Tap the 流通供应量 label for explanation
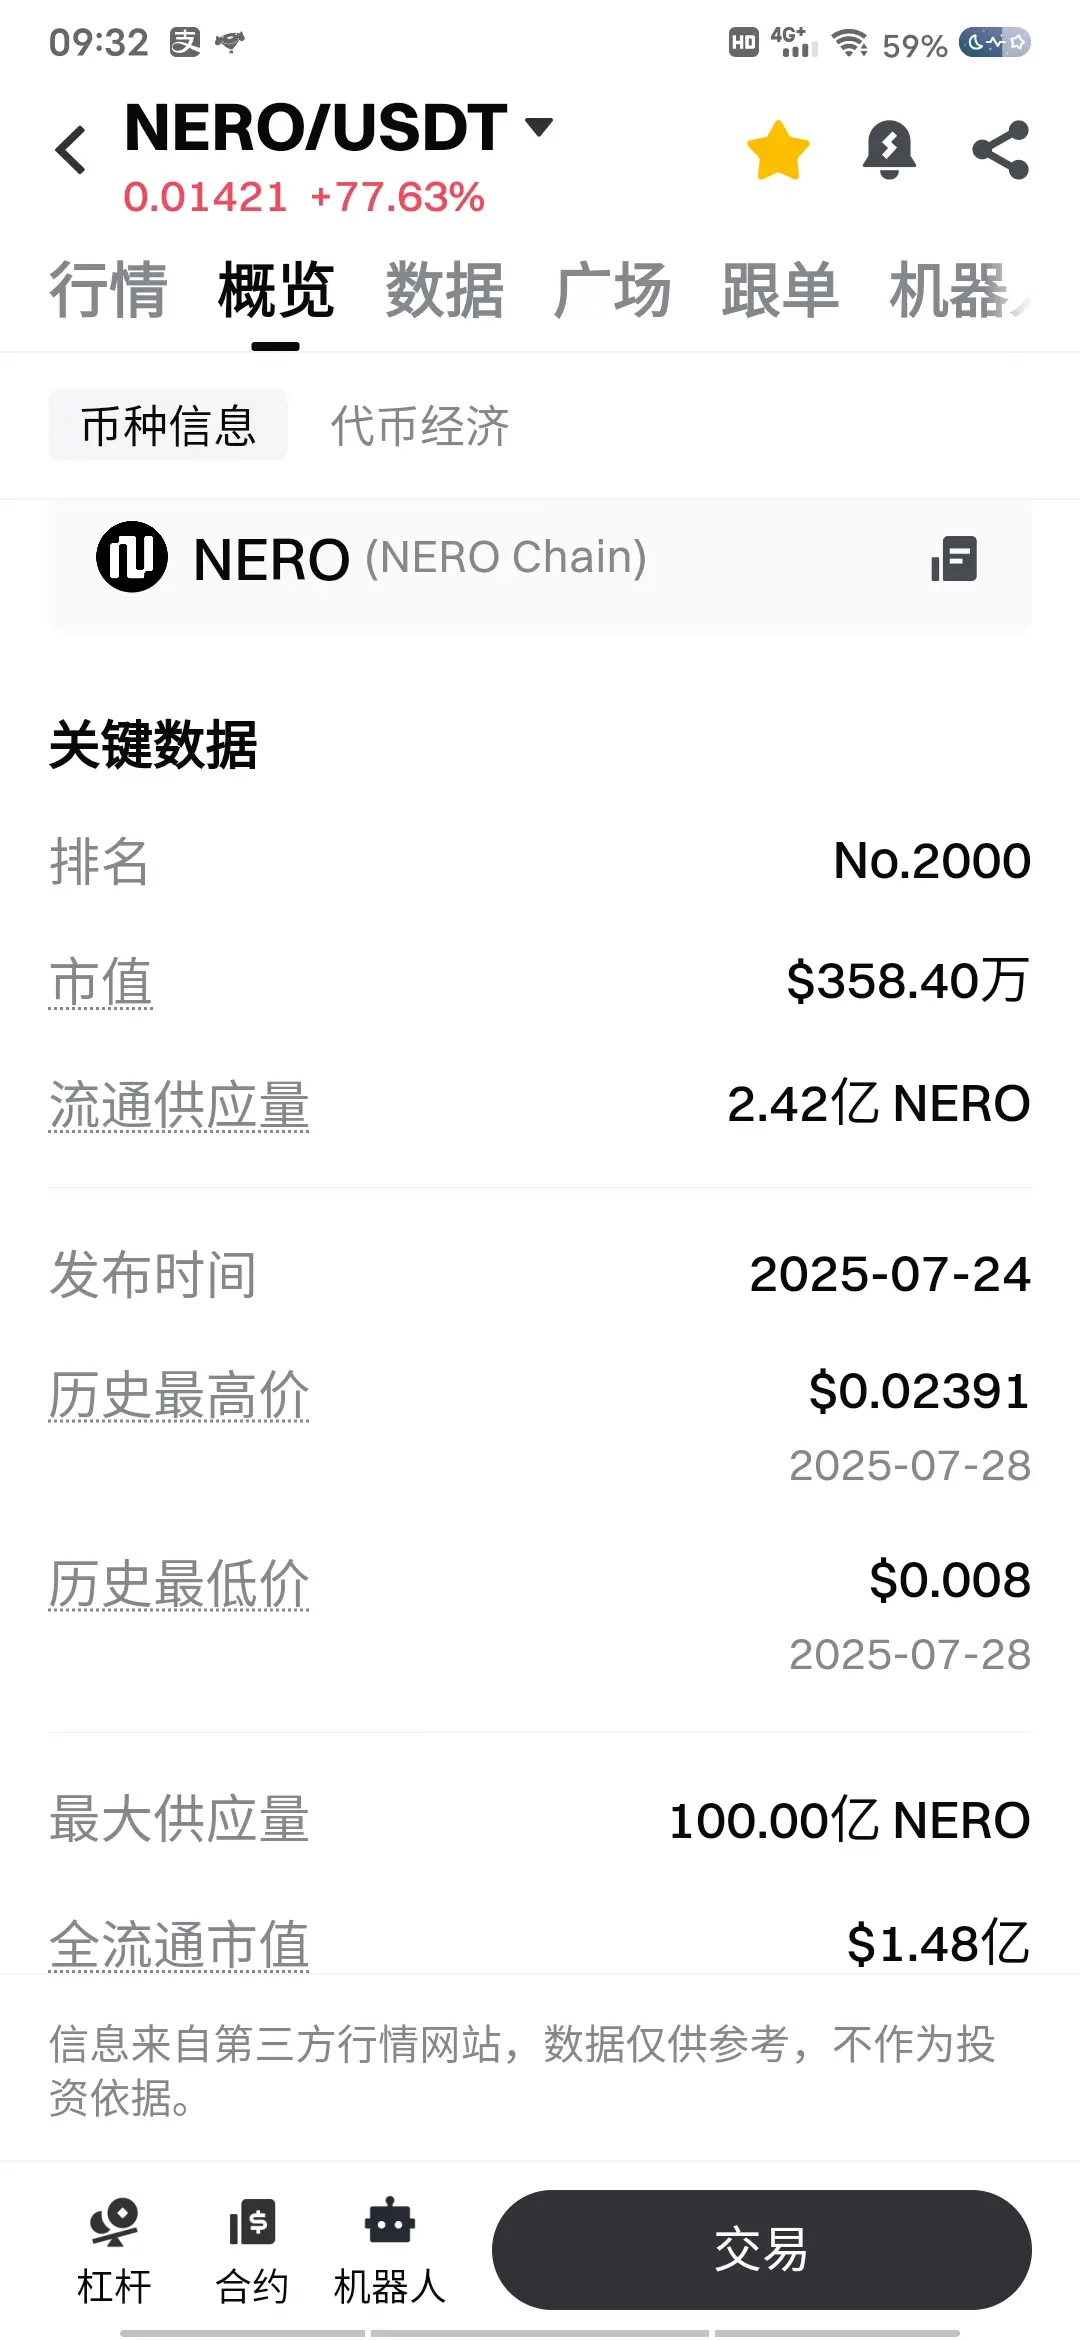The width and height of the screenshot is (1080, 2340). [x=179, y=1106]
